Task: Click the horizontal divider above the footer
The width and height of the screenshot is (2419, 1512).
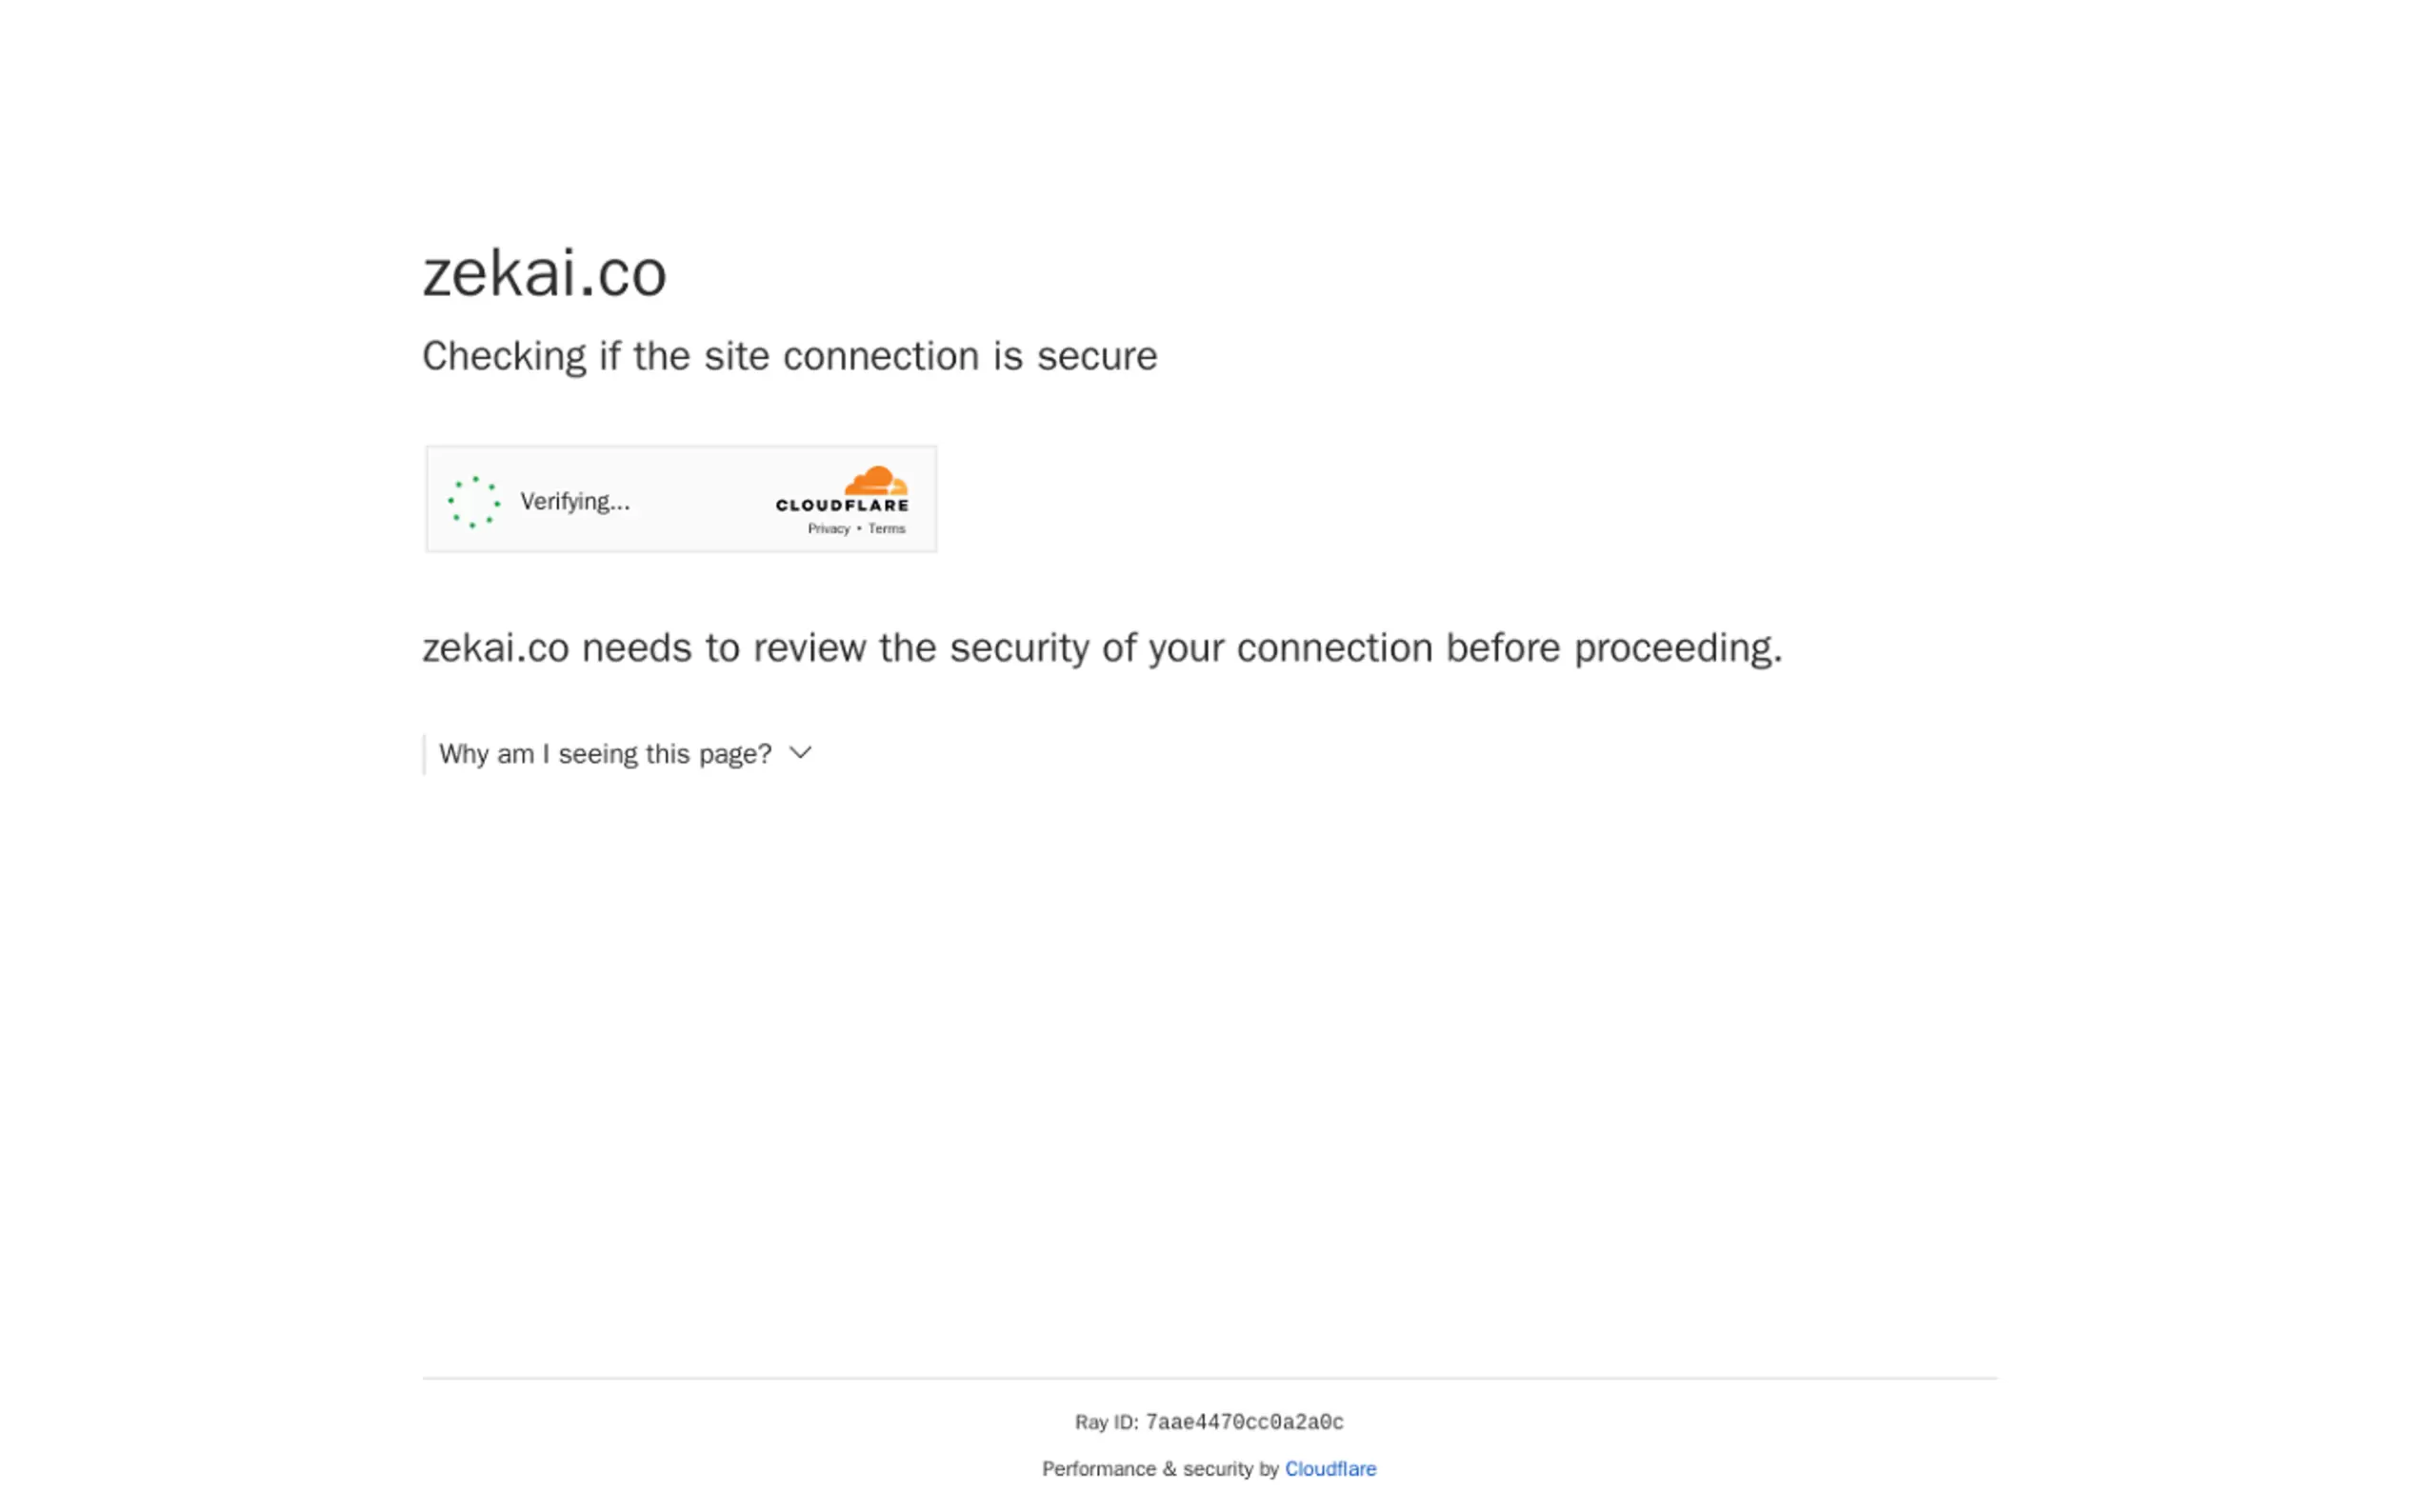Action: click(1209, 1378)
